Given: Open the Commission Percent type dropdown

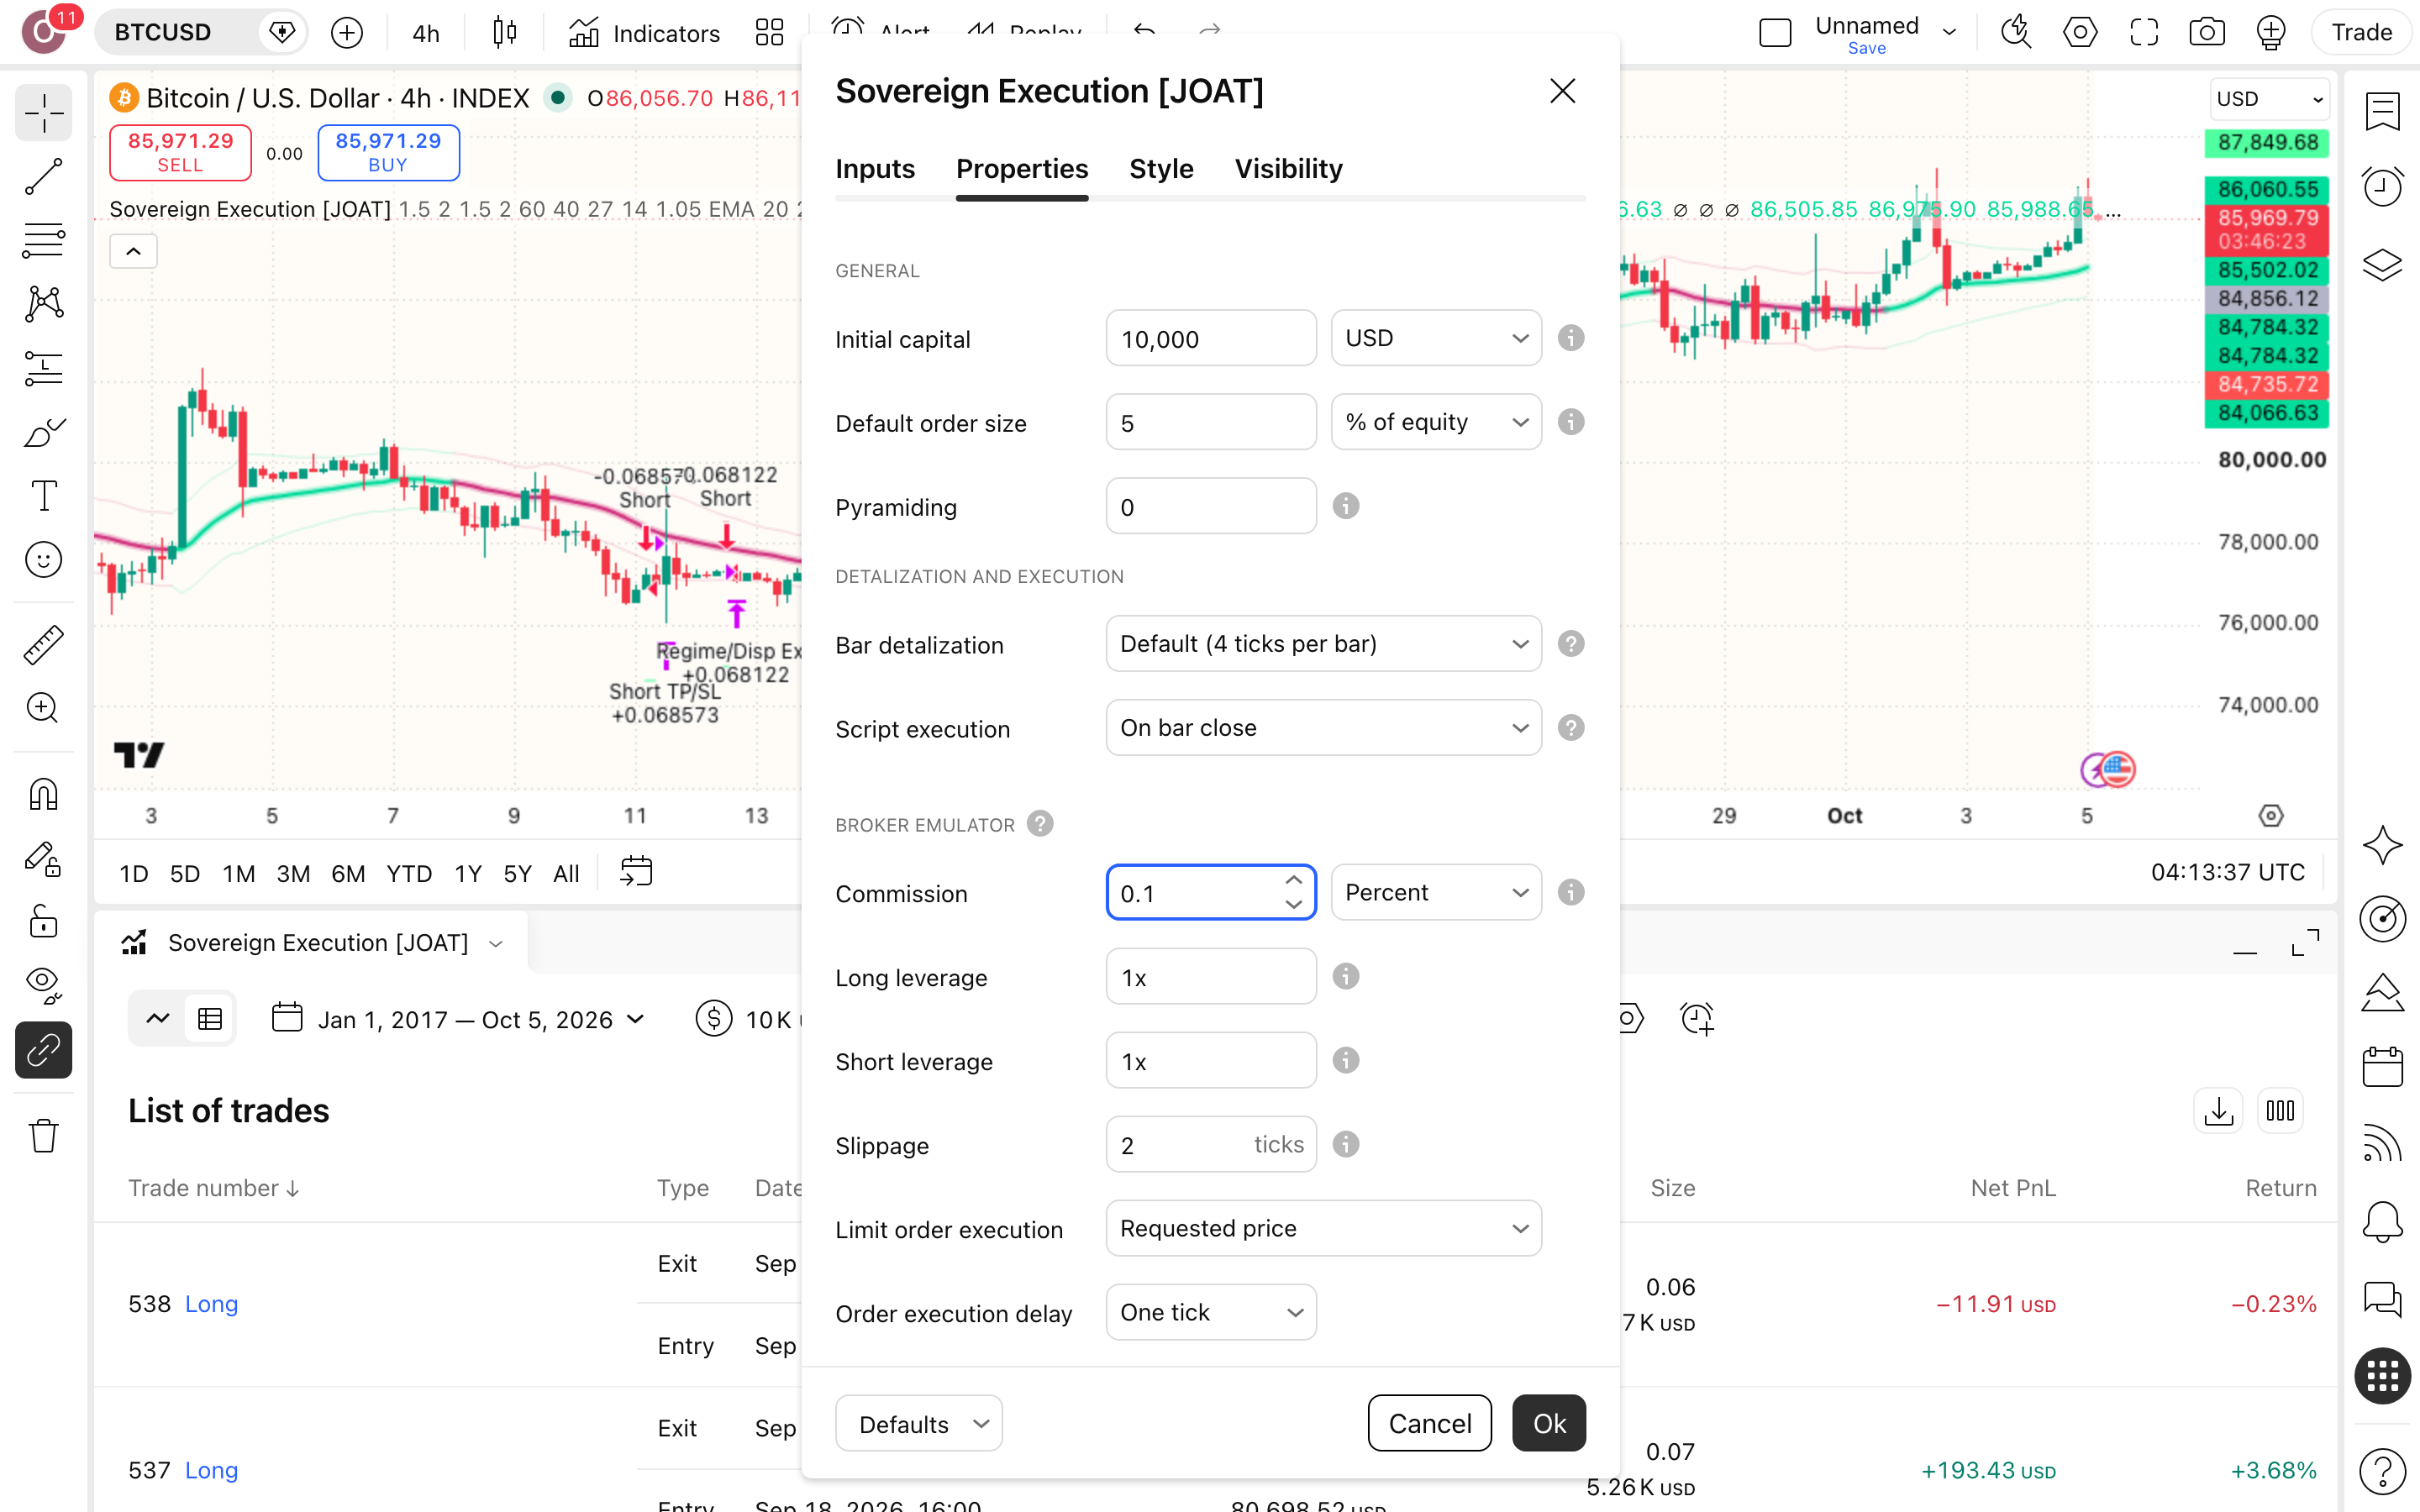Looking at the screenshot, I should click(x=1436, y=892).
